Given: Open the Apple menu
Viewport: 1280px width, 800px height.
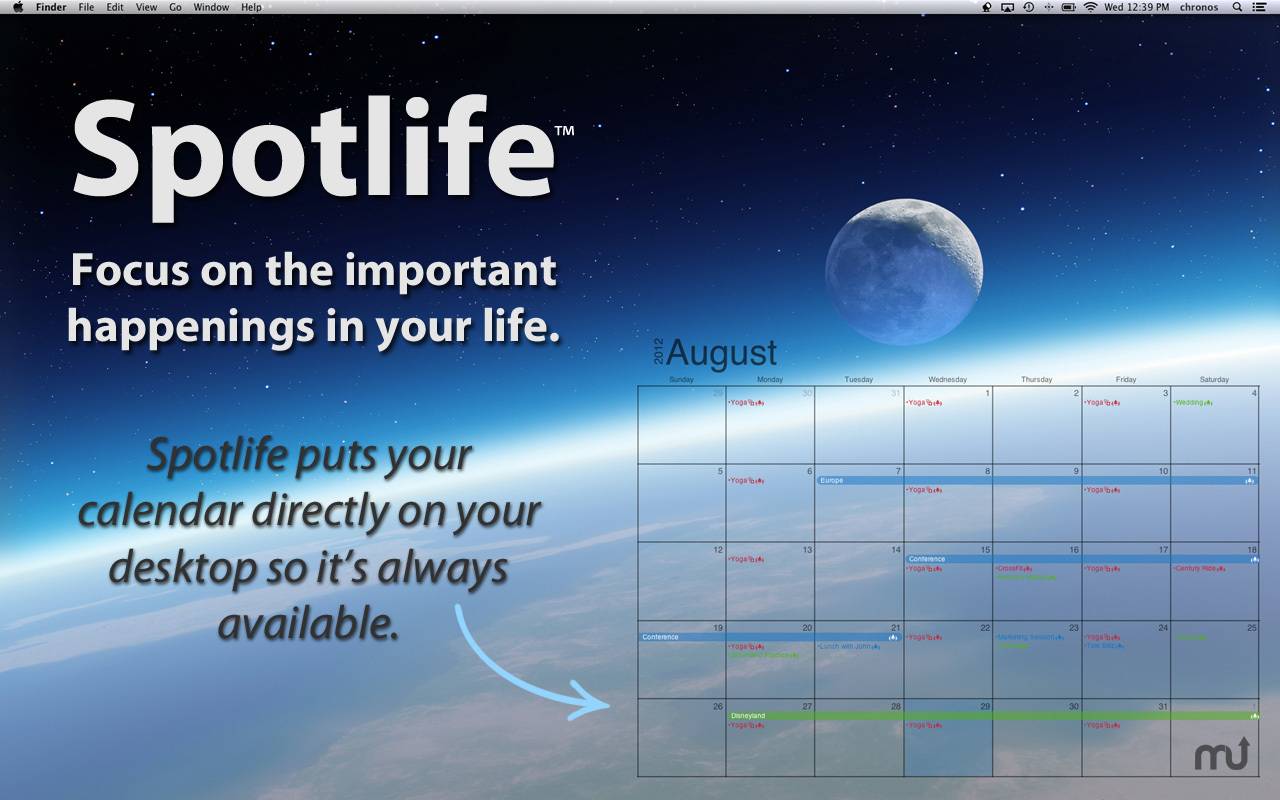Looking at the screenshot, I should tap(17, 7).
